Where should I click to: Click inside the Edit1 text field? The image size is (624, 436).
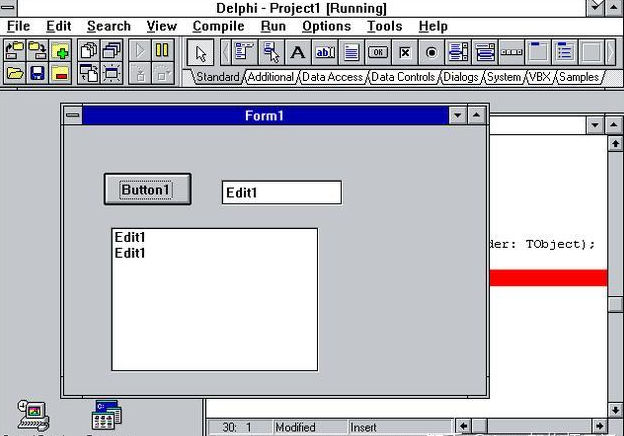(281, 192)
